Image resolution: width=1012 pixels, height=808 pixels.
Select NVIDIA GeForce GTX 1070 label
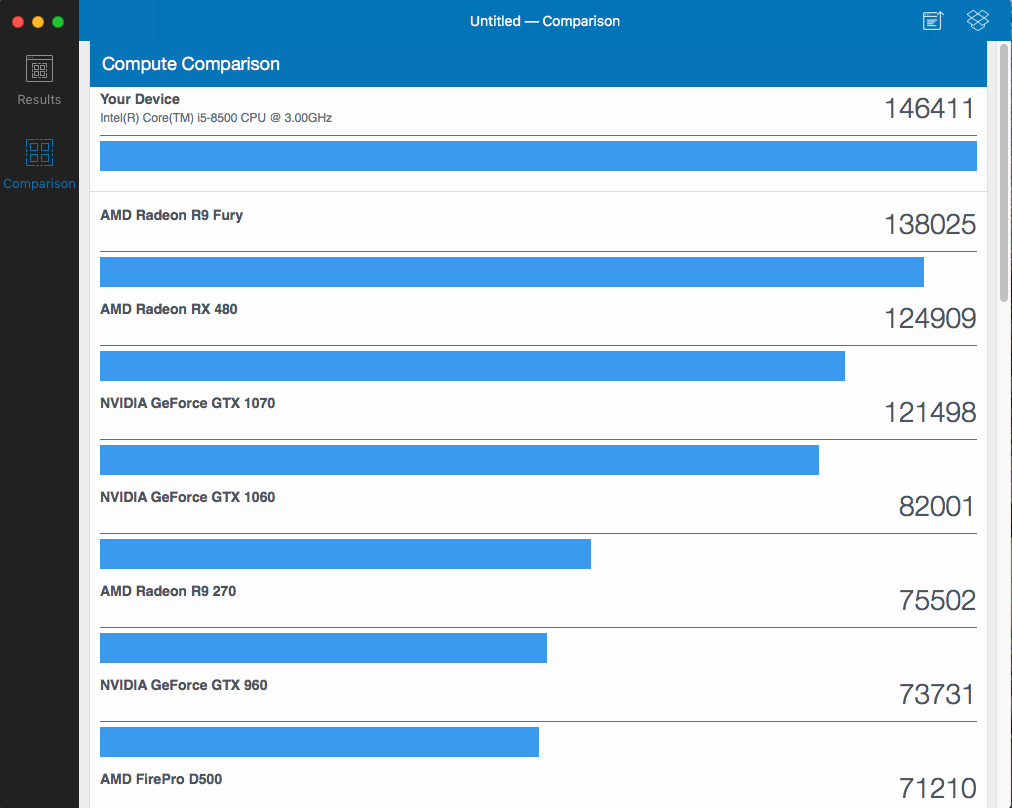point(188,403)
